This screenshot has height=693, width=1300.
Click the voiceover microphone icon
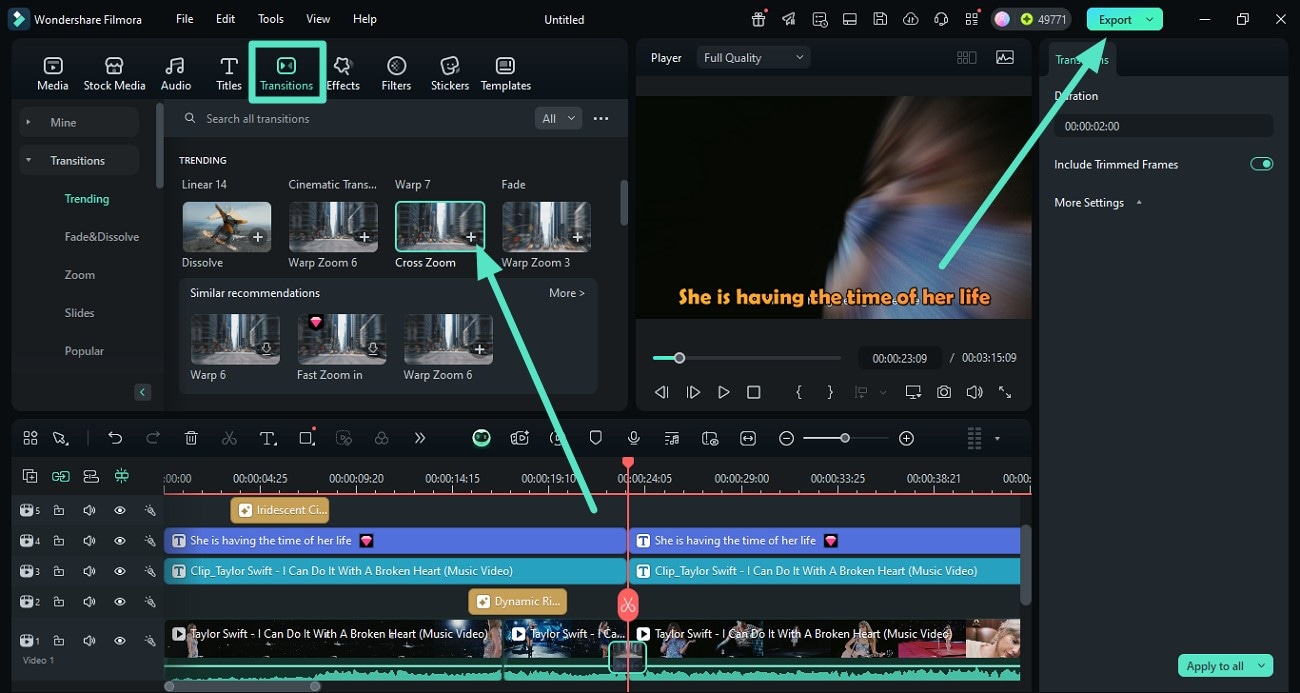(634, 438)
